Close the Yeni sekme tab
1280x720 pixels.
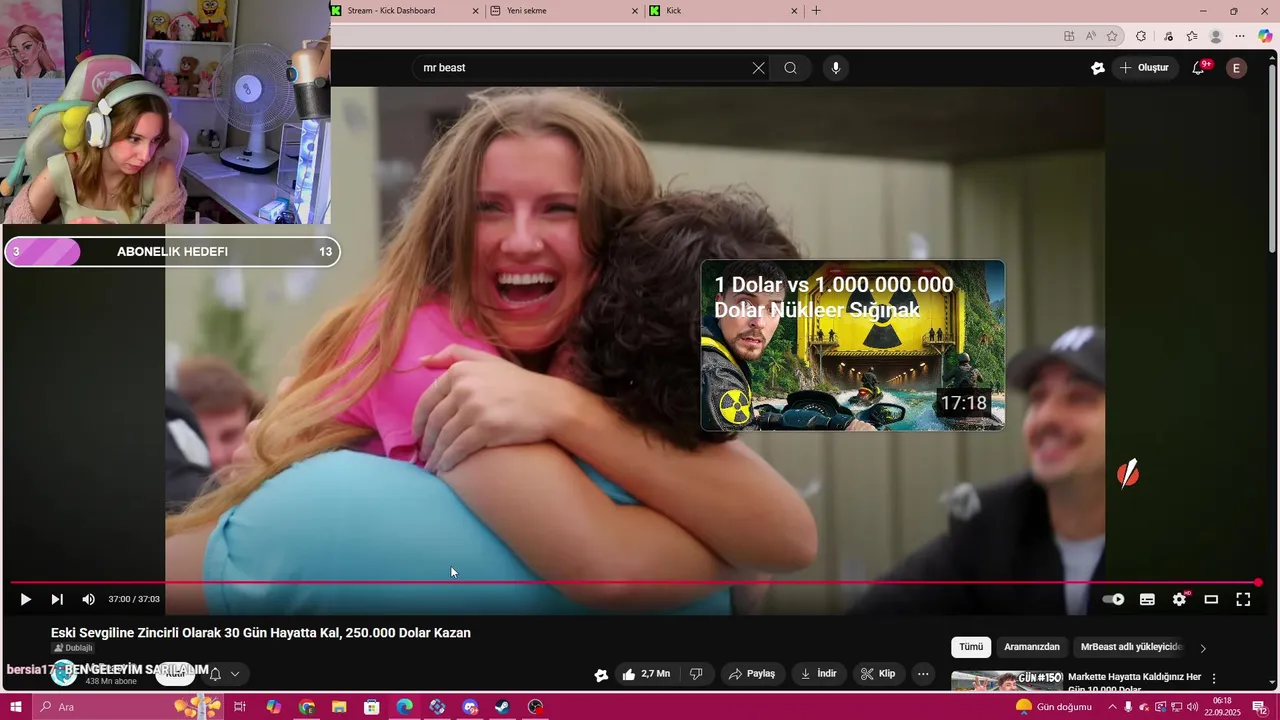634,11
